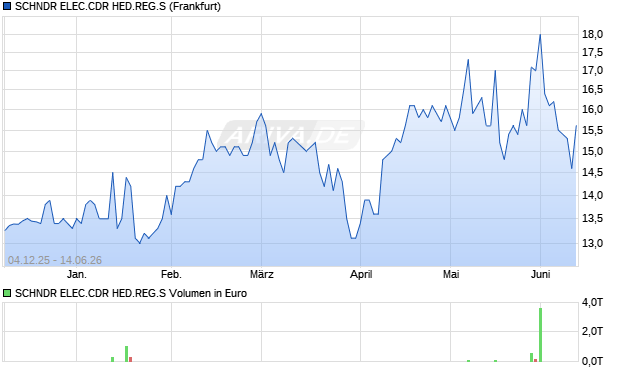Click the tallest green volume bar in January

(x=127, y=354)
